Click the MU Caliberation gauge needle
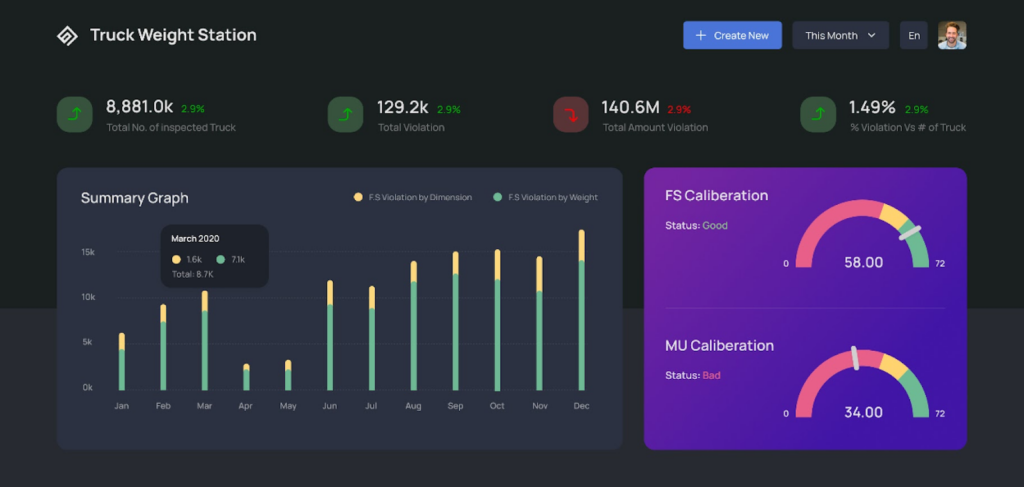 854,358
